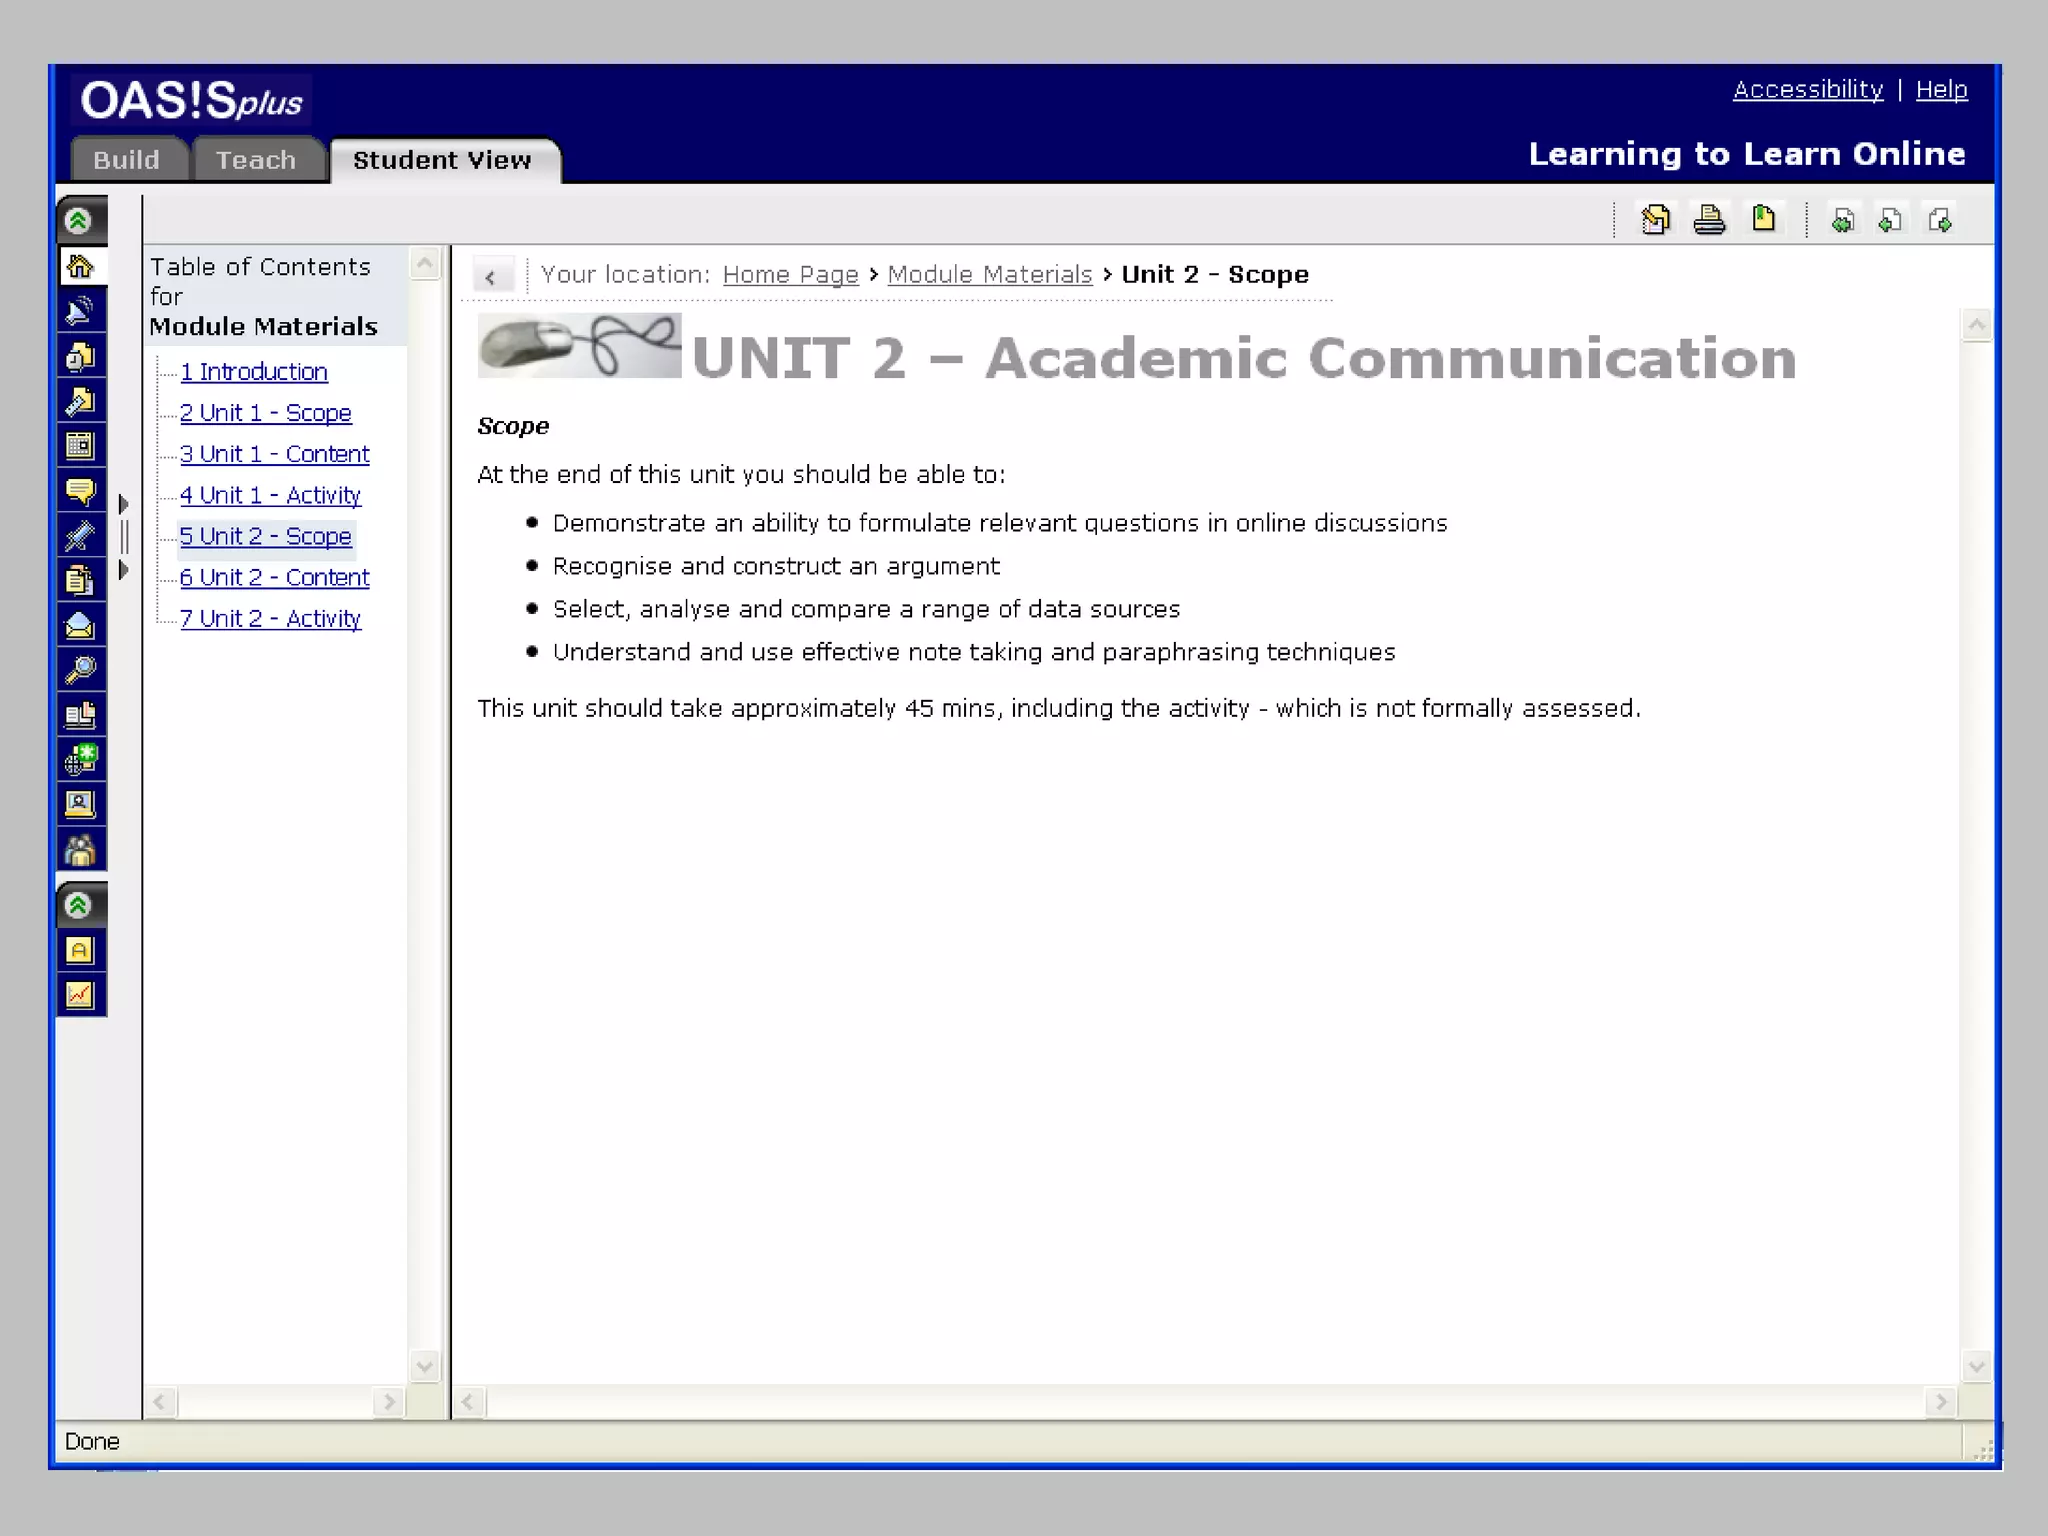Screen dimensions: 2048x1536
Task: Go to the next page arrow icon
Action: coord(1940,220)
